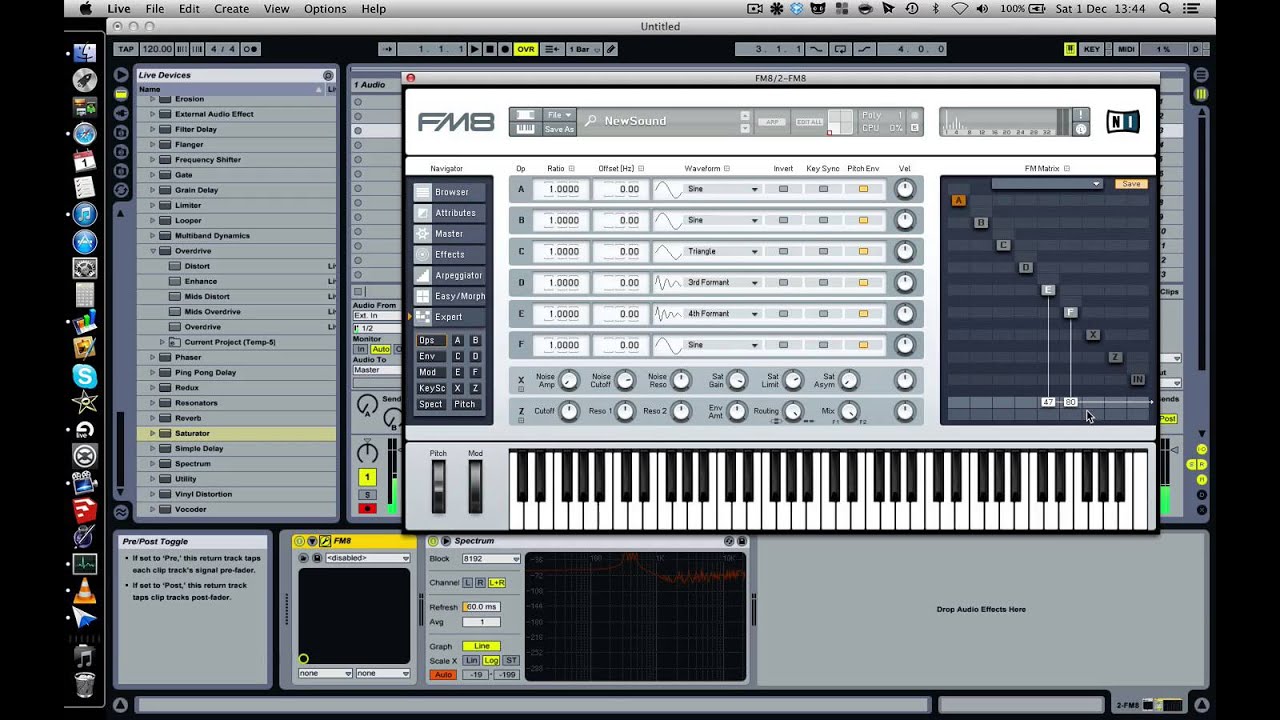Toggle Ableton draw mode pencil

[x=611, y=49]
